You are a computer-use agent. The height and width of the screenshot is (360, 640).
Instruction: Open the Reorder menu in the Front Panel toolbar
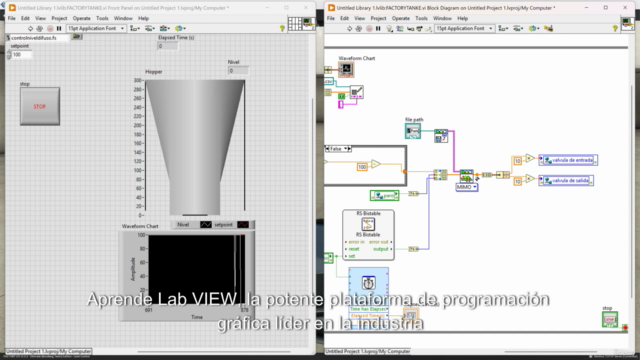pos(180,29)
